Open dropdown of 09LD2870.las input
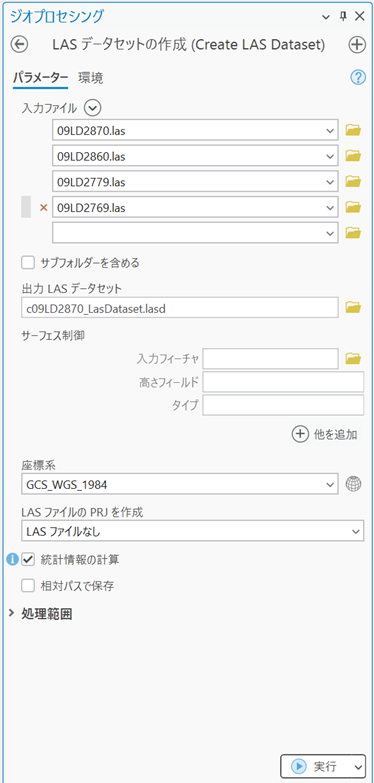Viewport: 374px width, 783px height. pos(330,131)
